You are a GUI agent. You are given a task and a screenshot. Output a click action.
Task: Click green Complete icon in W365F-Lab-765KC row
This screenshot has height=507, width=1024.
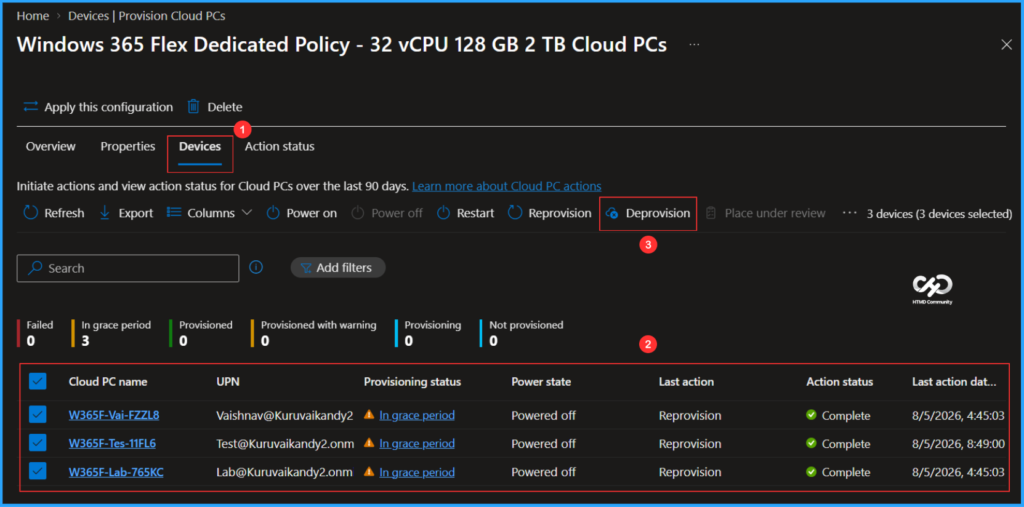[x=811, y=471]
